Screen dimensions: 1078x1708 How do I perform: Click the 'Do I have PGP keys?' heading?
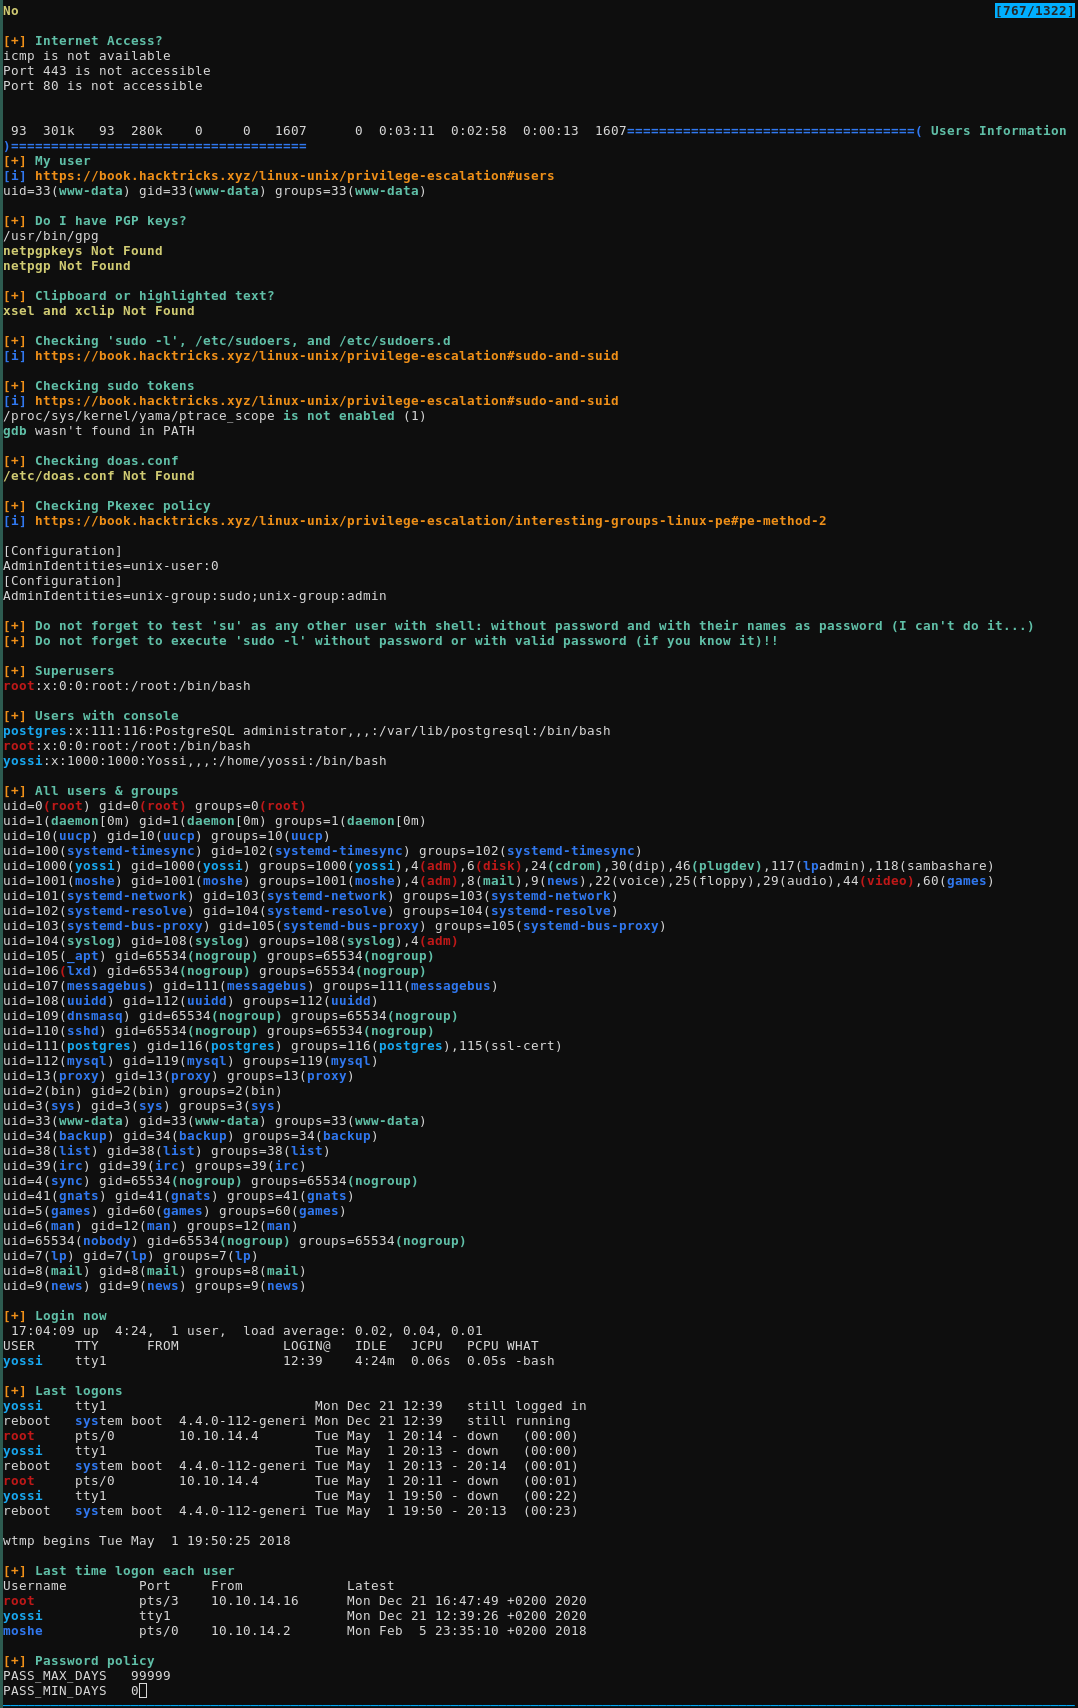click(110, 221)
